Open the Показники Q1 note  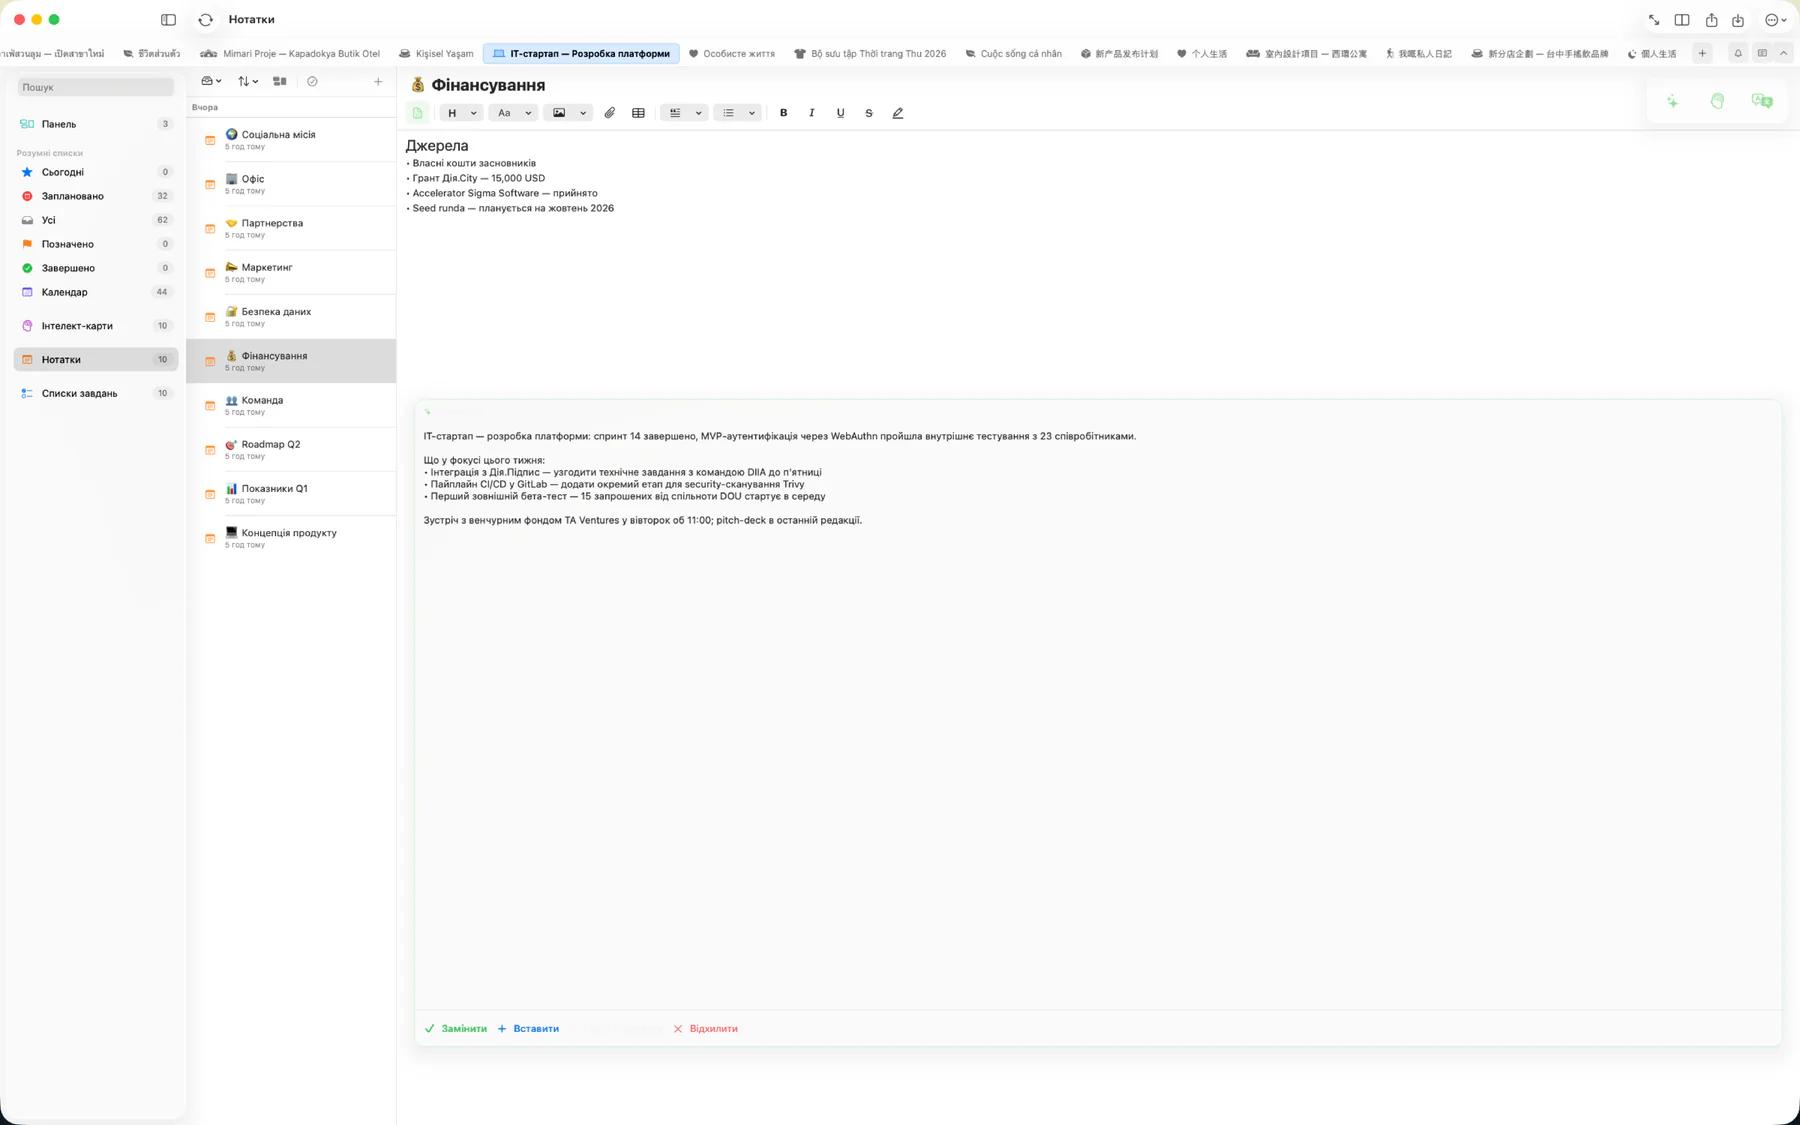pos(291,494)
